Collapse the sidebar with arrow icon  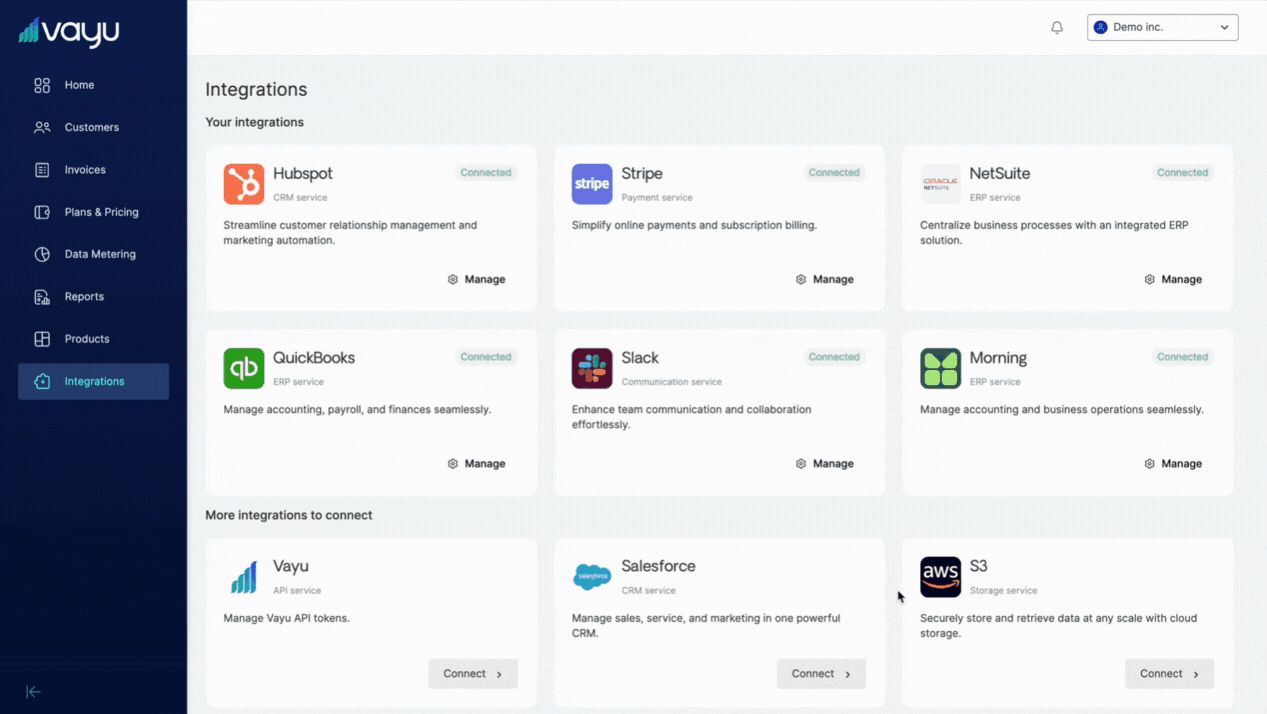click(33, 692)
